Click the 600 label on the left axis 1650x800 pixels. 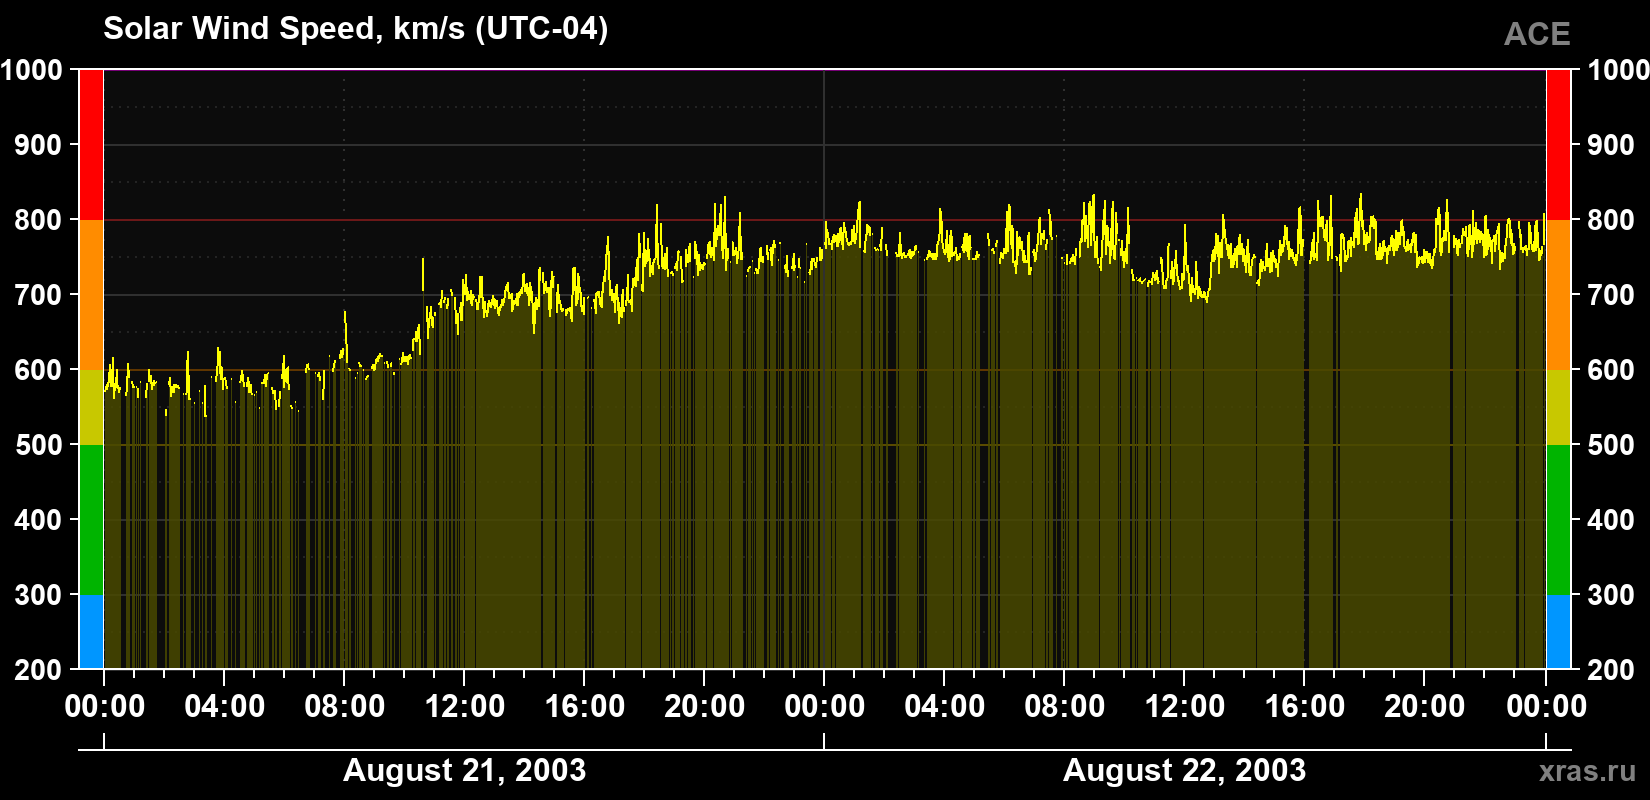pyautogui.click(x=39, y=370)
